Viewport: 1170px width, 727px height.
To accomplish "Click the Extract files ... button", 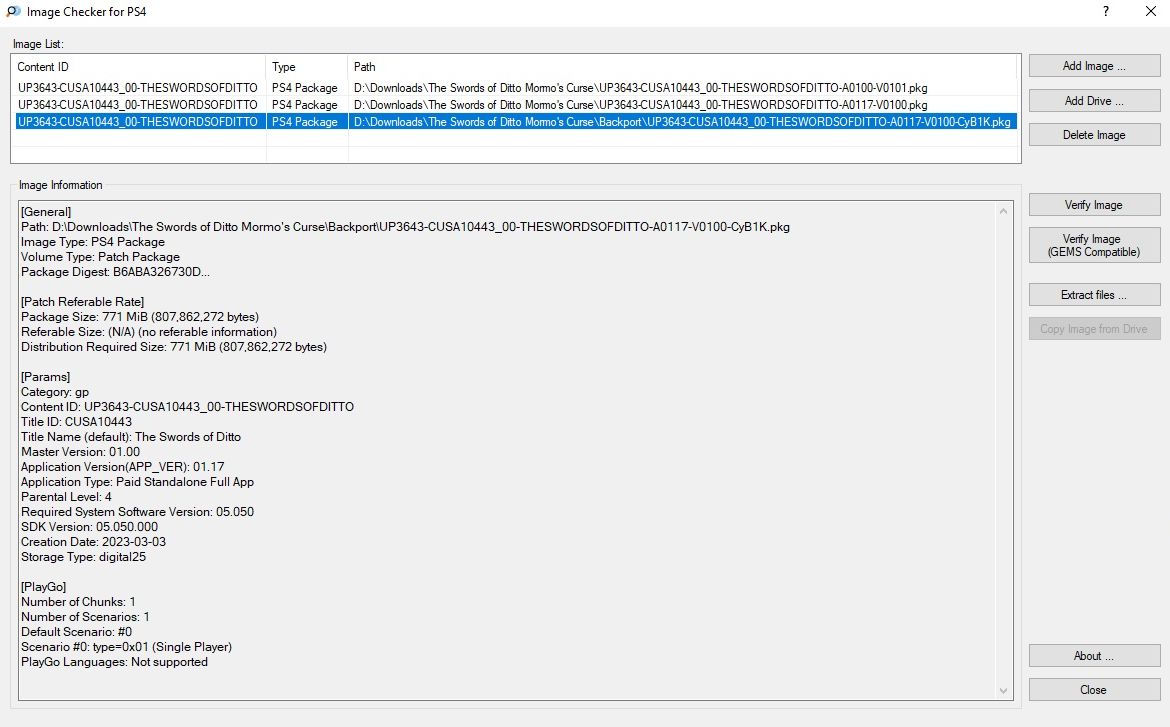I will click(x=1094, y=295).
